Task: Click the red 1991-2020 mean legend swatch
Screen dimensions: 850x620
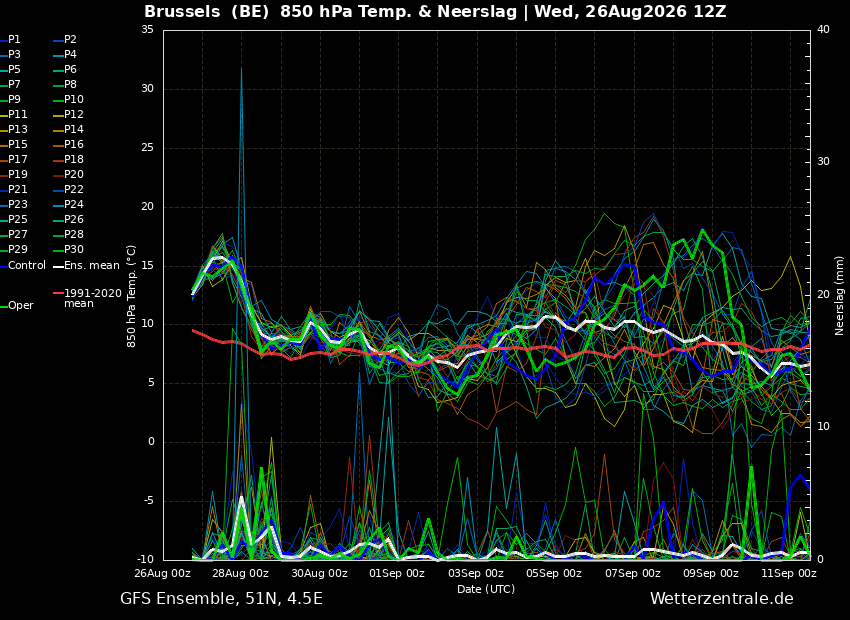Action: (58, 293)
